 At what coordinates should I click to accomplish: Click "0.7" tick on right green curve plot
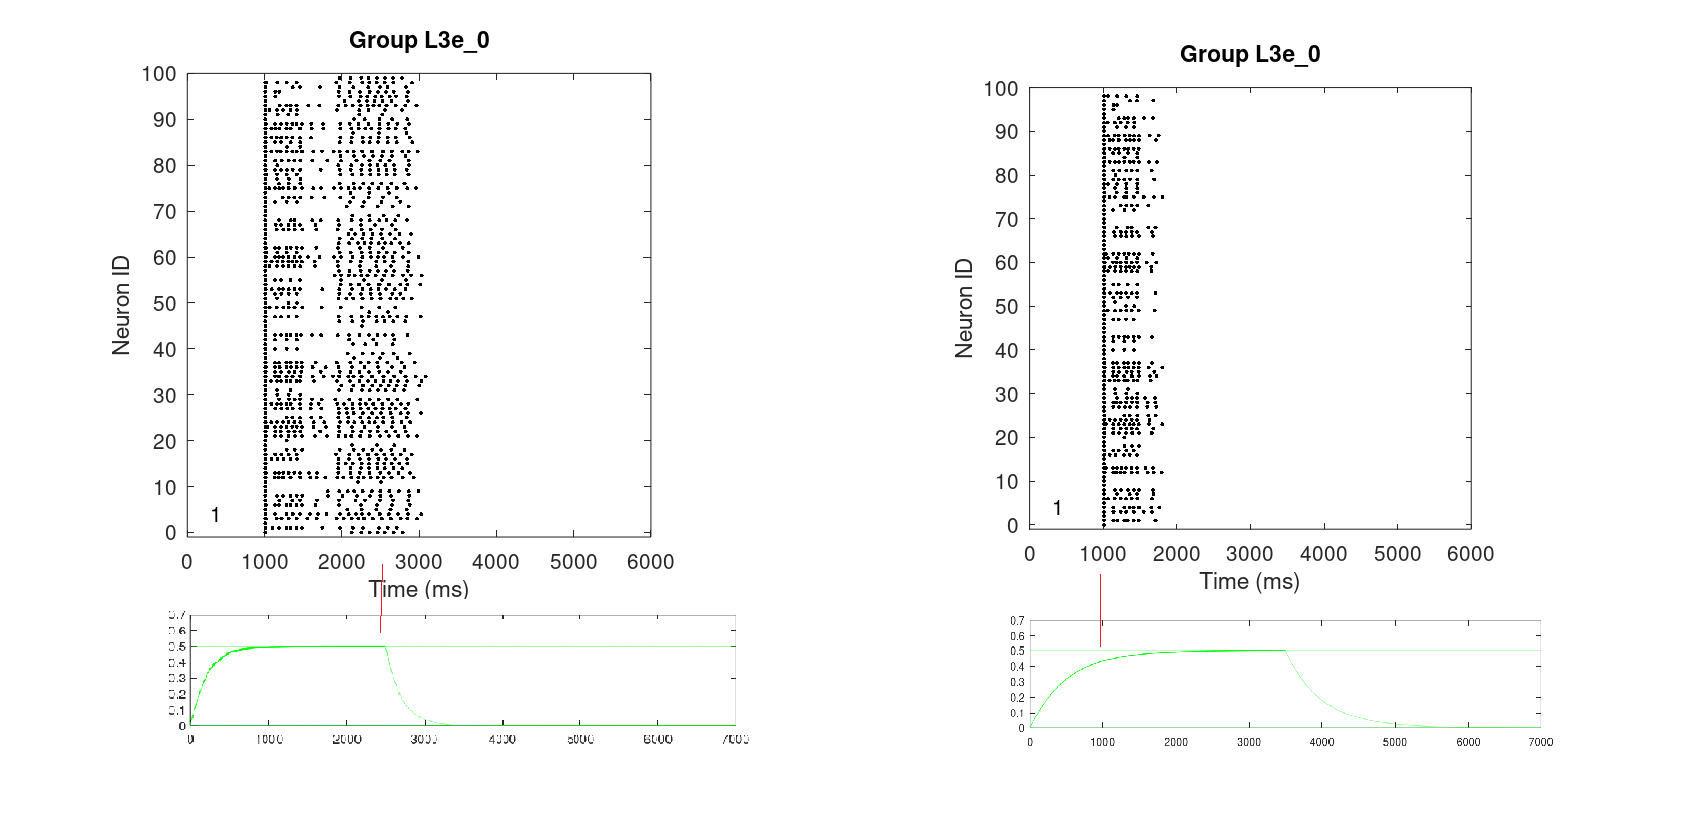coord(1017,621)
